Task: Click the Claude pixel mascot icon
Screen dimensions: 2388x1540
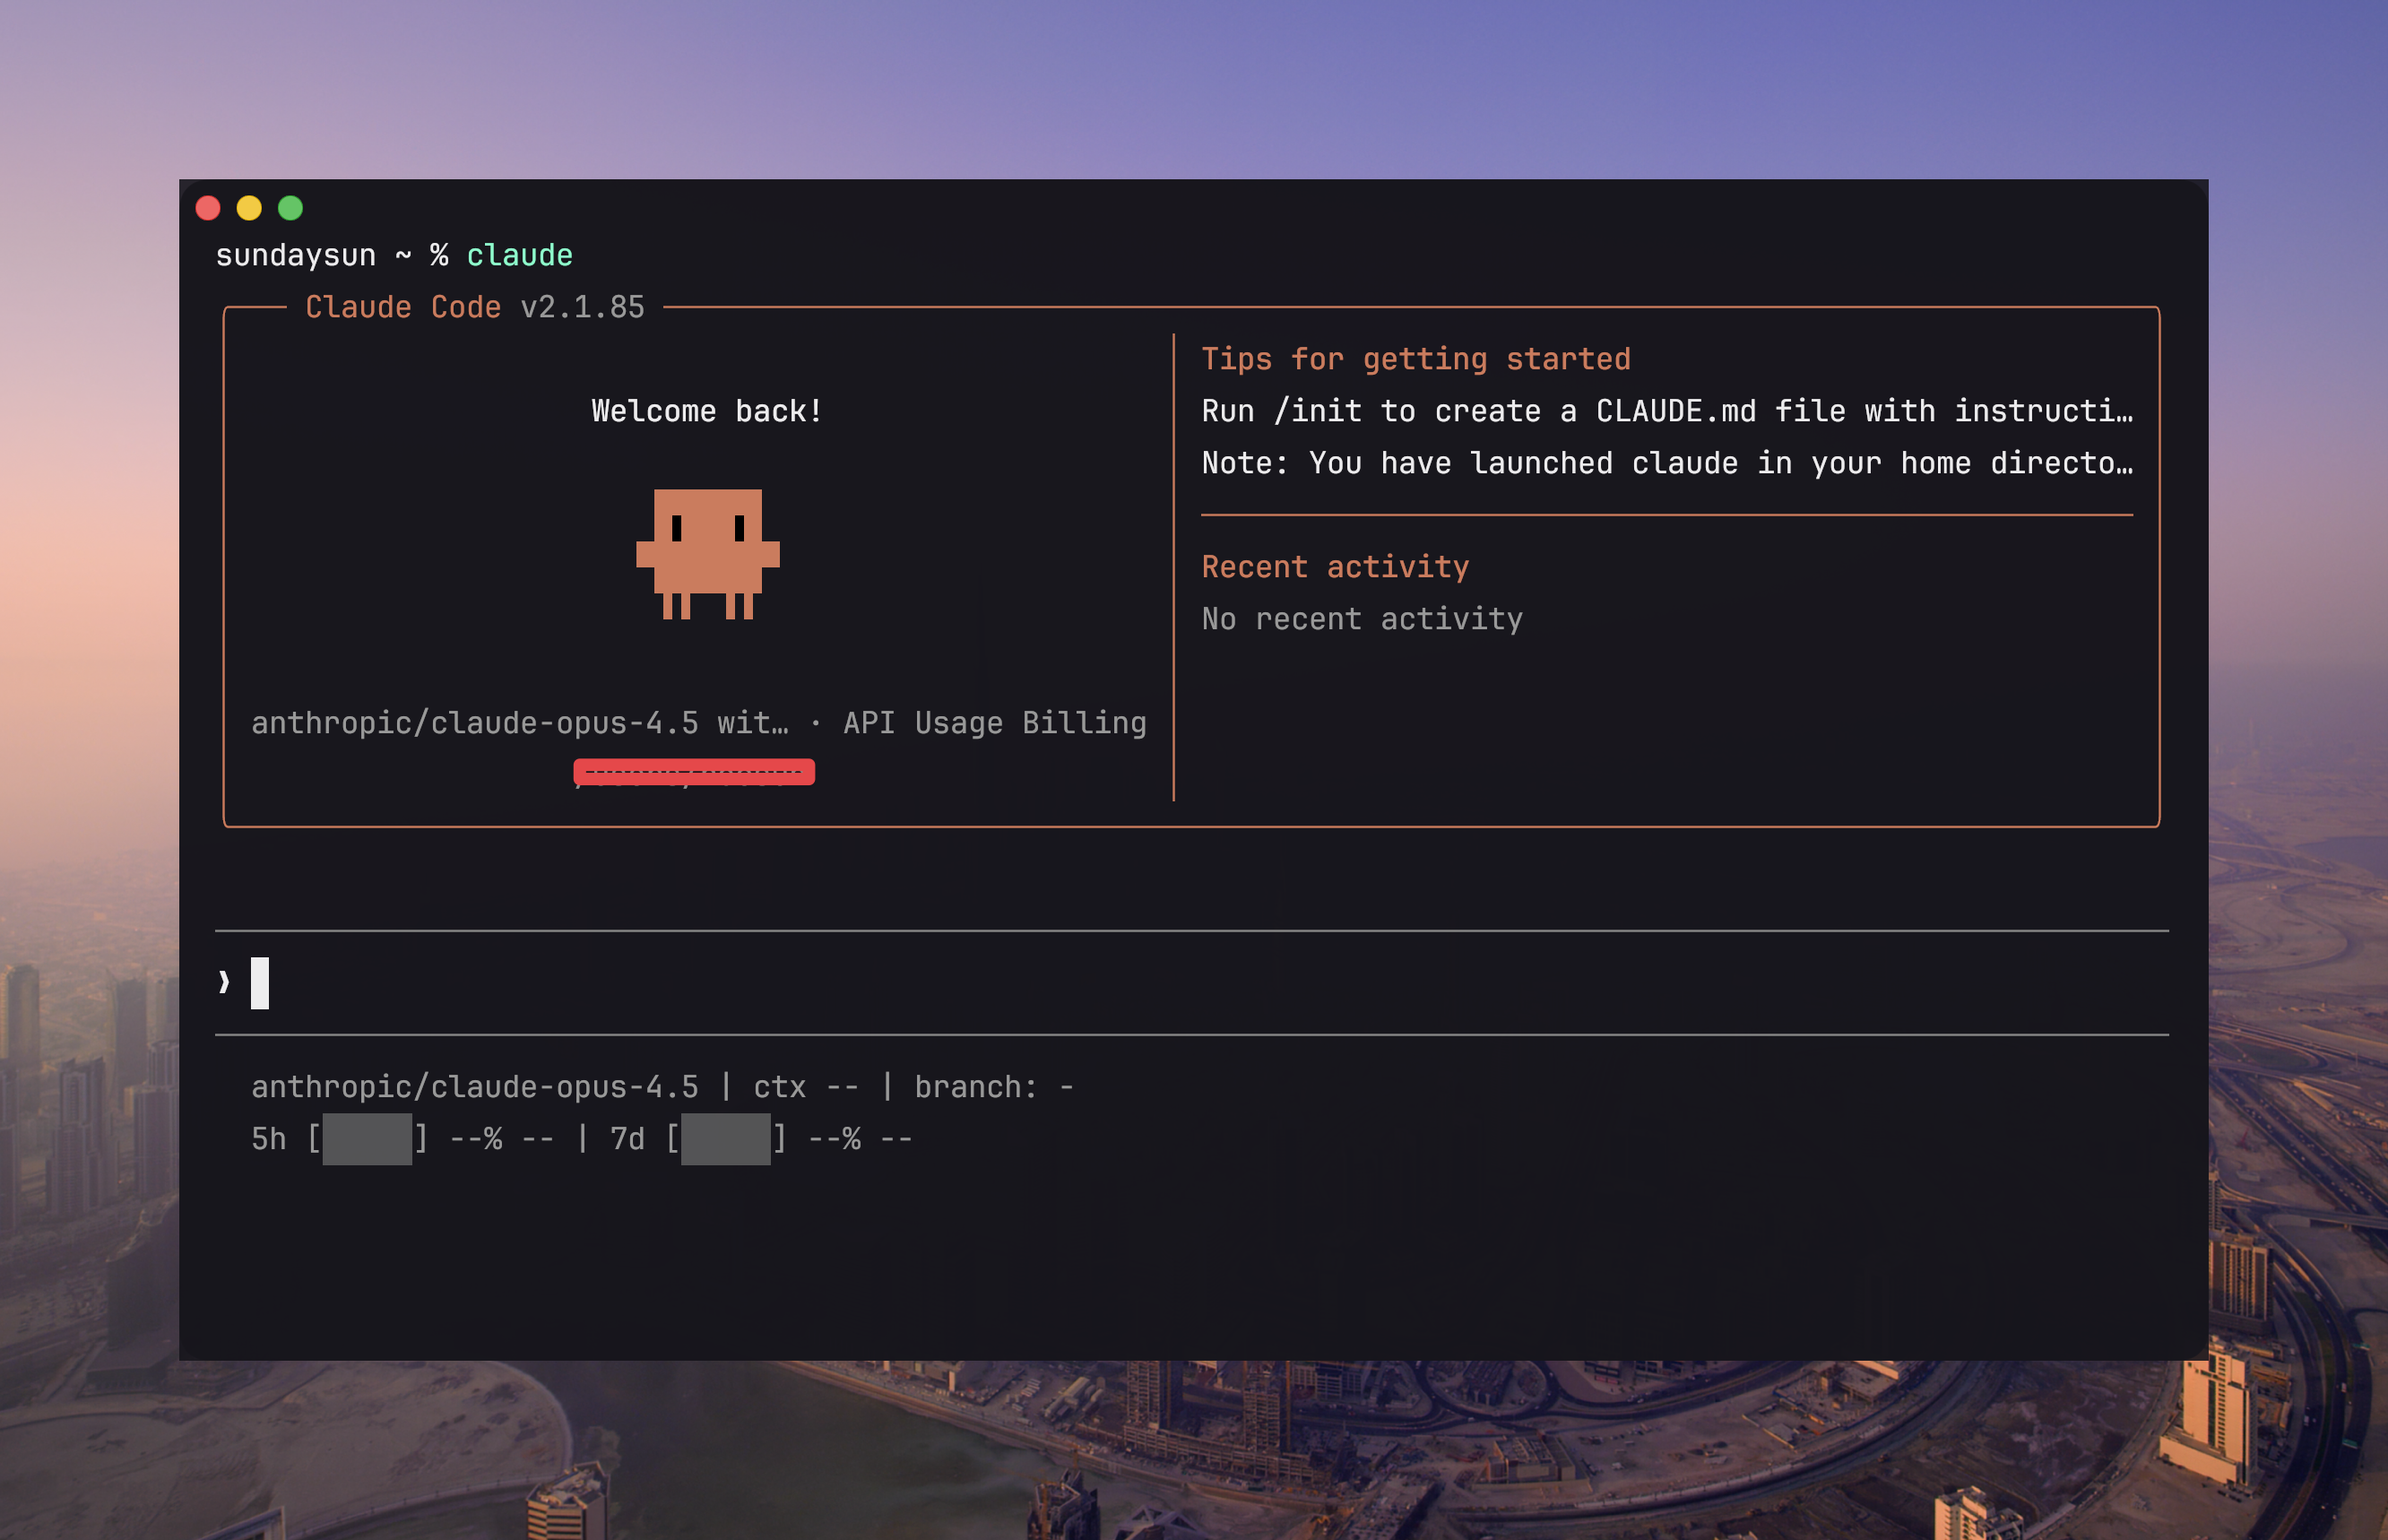Action: pyautogui.click(x=707, y=553)
